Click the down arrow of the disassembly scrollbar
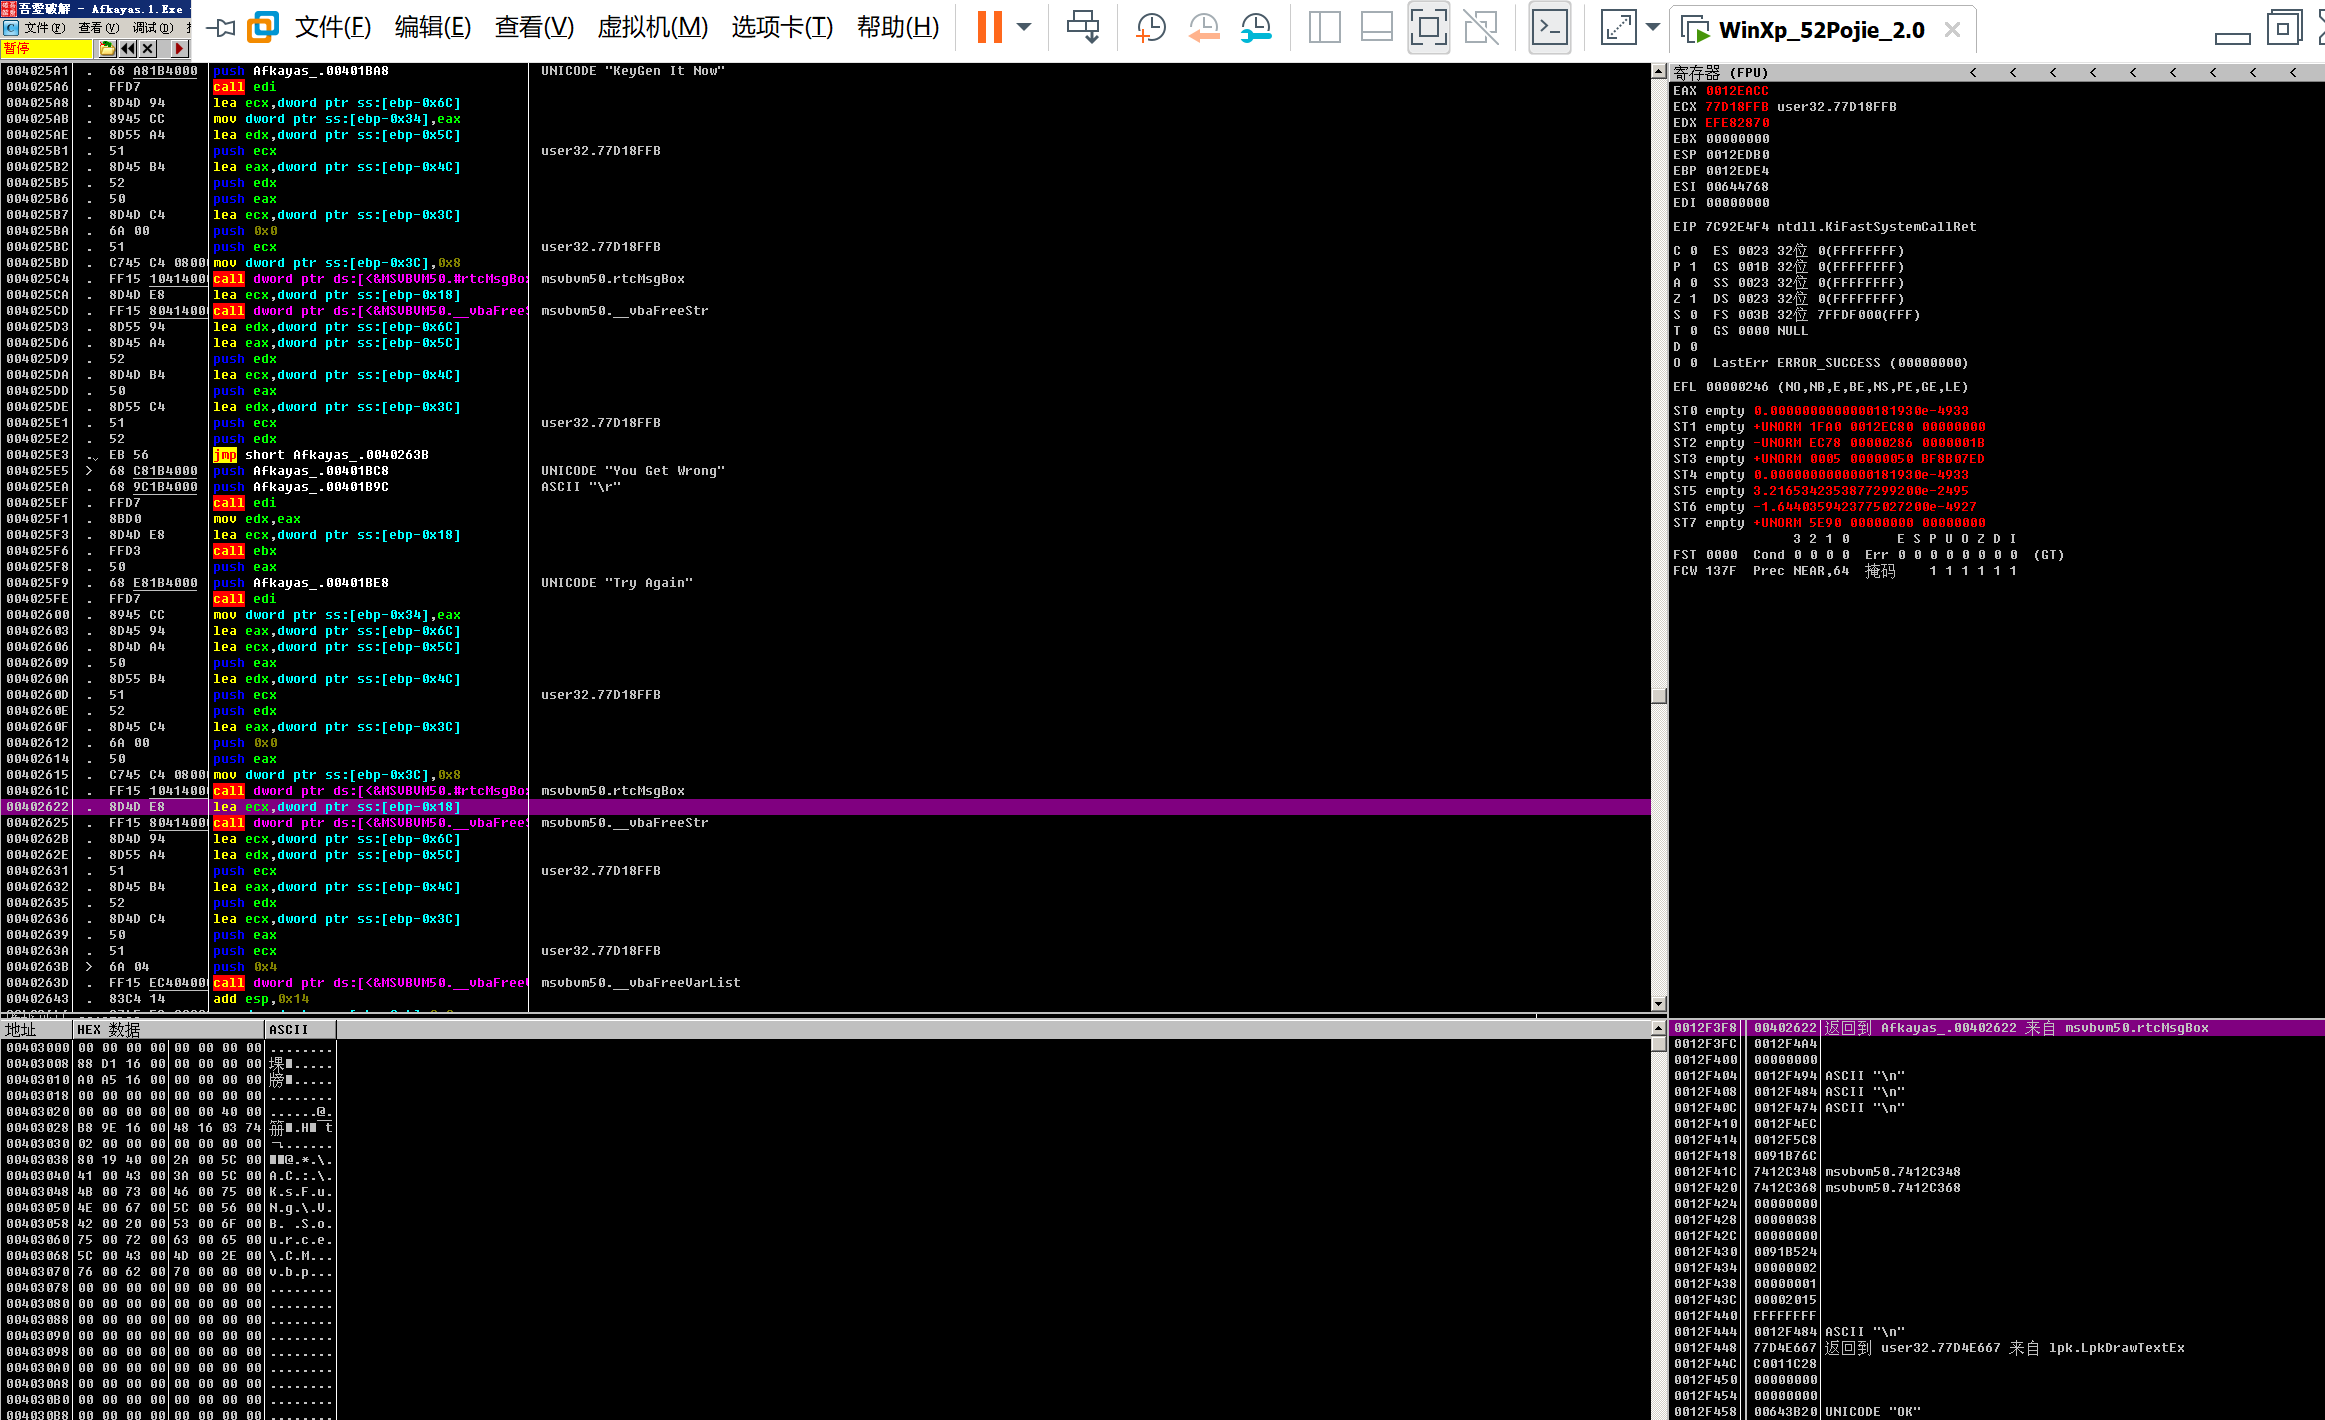 click(1659, 1003)
